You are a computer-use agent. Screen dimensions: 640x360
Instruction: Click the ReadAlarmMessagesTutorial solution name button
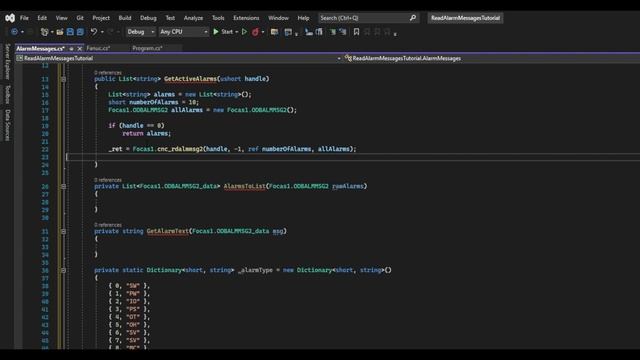[x=465, y=18]
